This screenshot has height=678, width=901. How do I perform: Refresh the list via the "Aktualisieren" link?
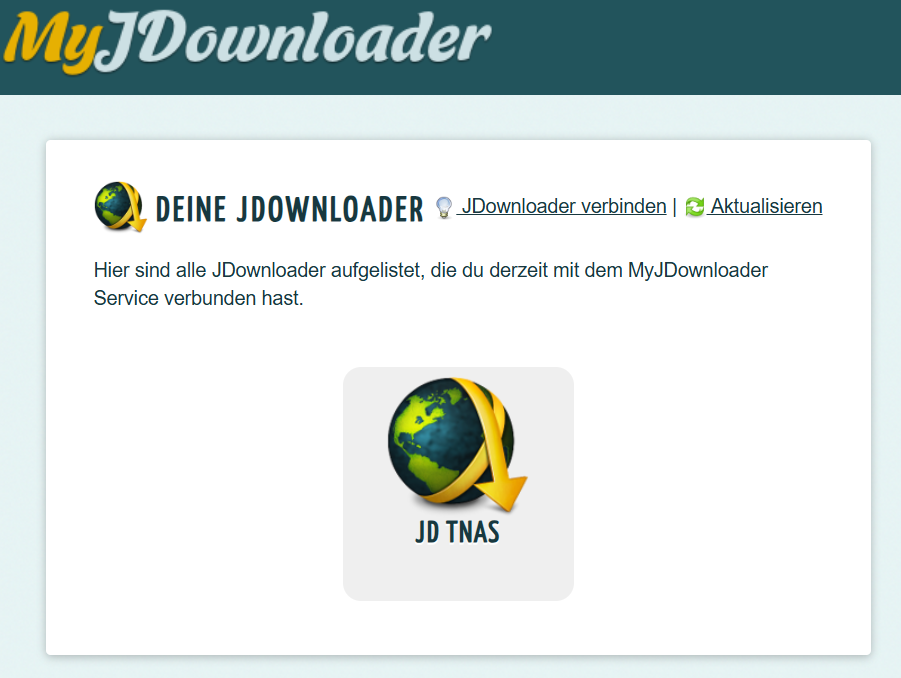[x=766, y=207]
